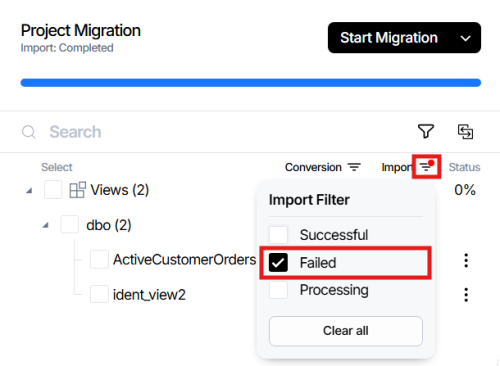Collapse the dbo (2) schema node
The height and width of the screenshot is (366, 500).
click(x=46, y=225)
